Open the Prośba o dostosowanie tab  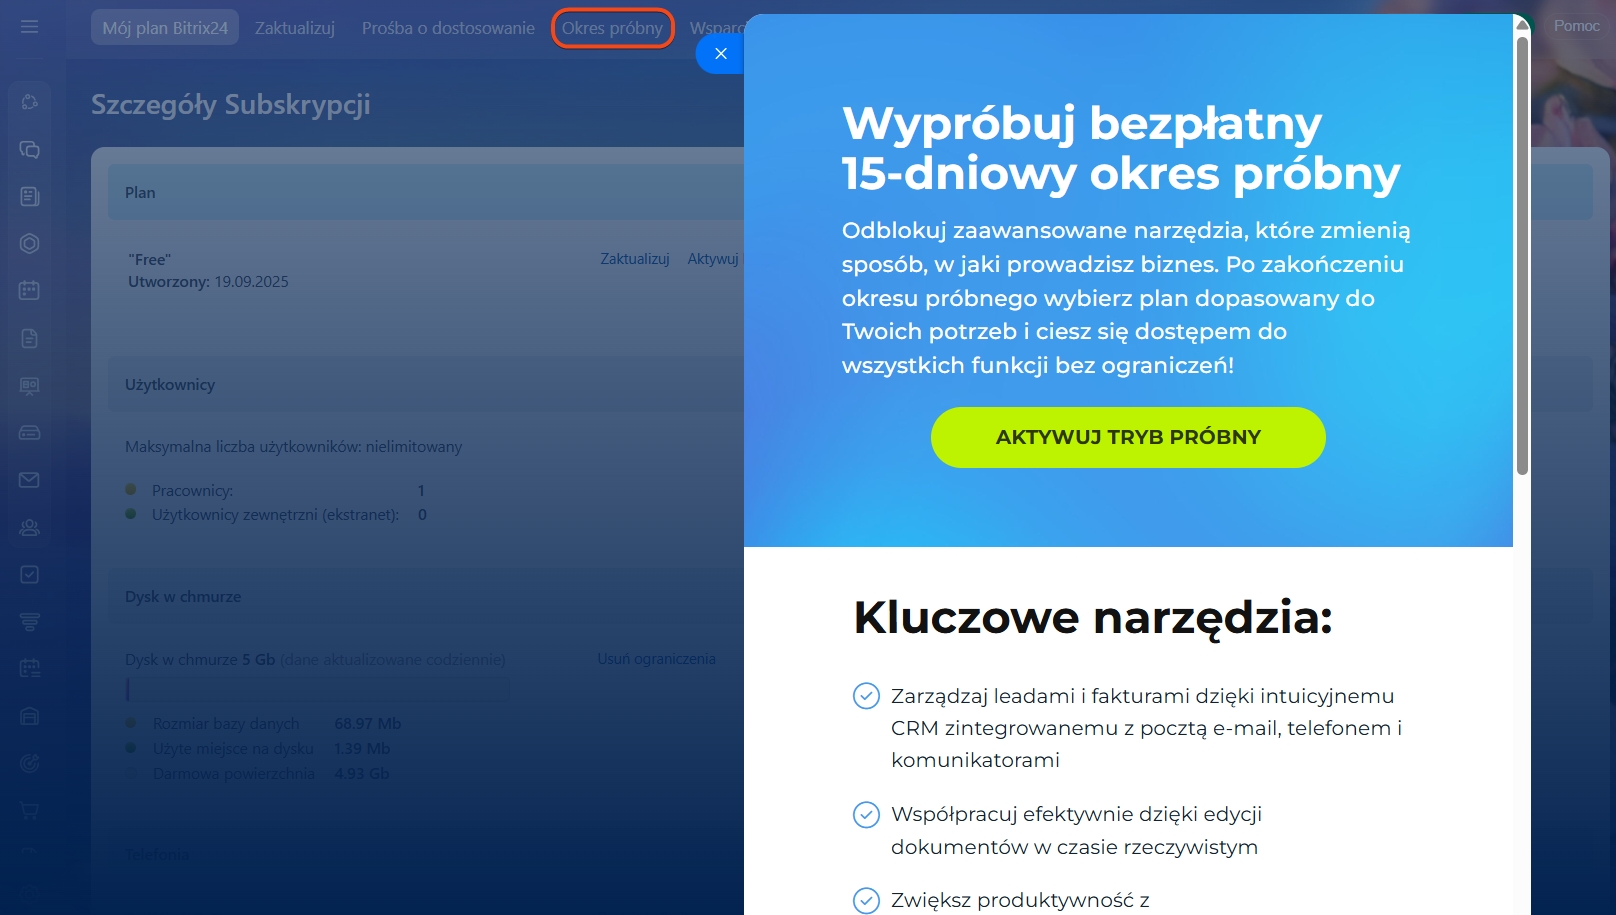pyautogui.click(x=448, y=28)
